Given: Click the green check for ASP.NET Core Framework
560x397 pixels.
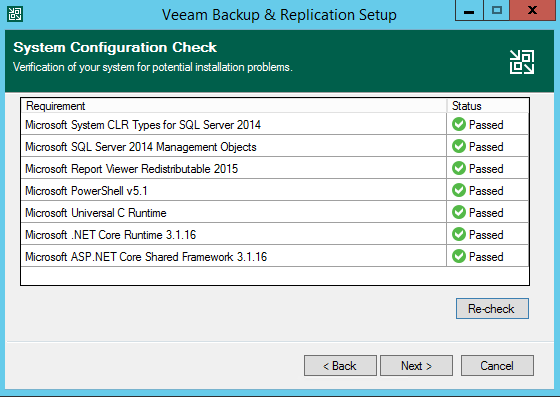Looking at the screenshot, I should (459, 256).
